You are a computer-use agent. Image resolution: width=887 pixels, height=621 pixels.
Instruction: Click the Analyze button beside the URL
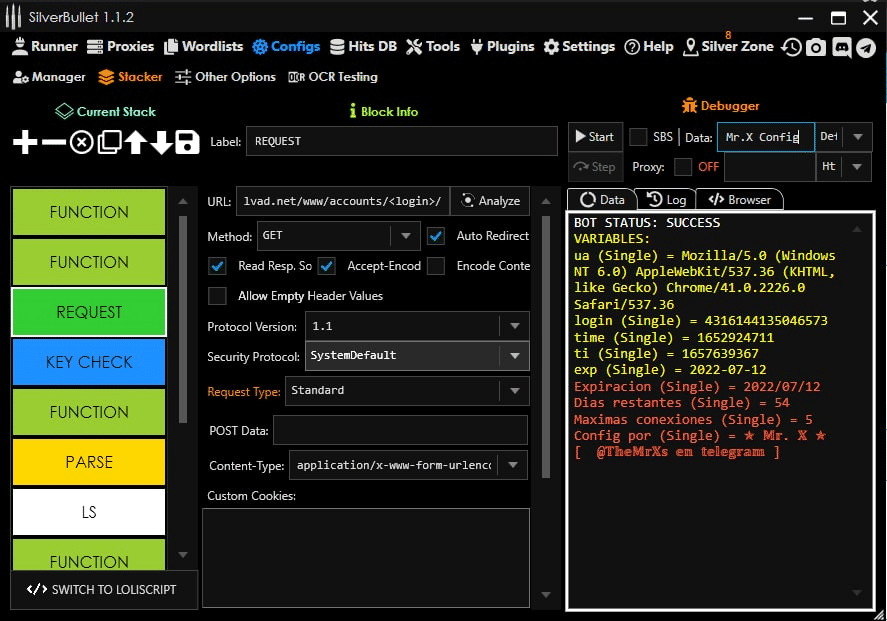[490, 201]
